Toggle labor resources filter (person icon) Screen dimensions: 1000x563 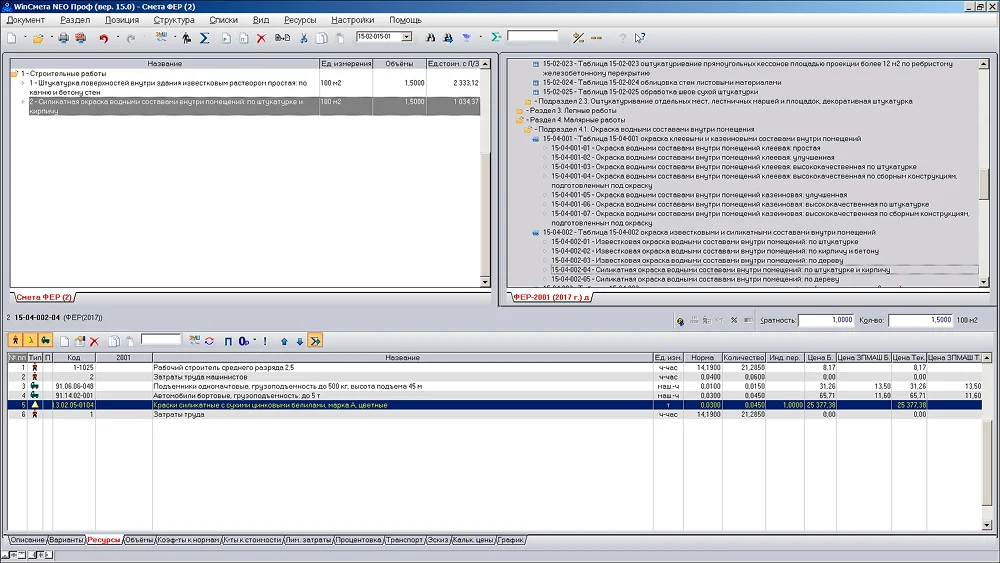click(15, 341)
